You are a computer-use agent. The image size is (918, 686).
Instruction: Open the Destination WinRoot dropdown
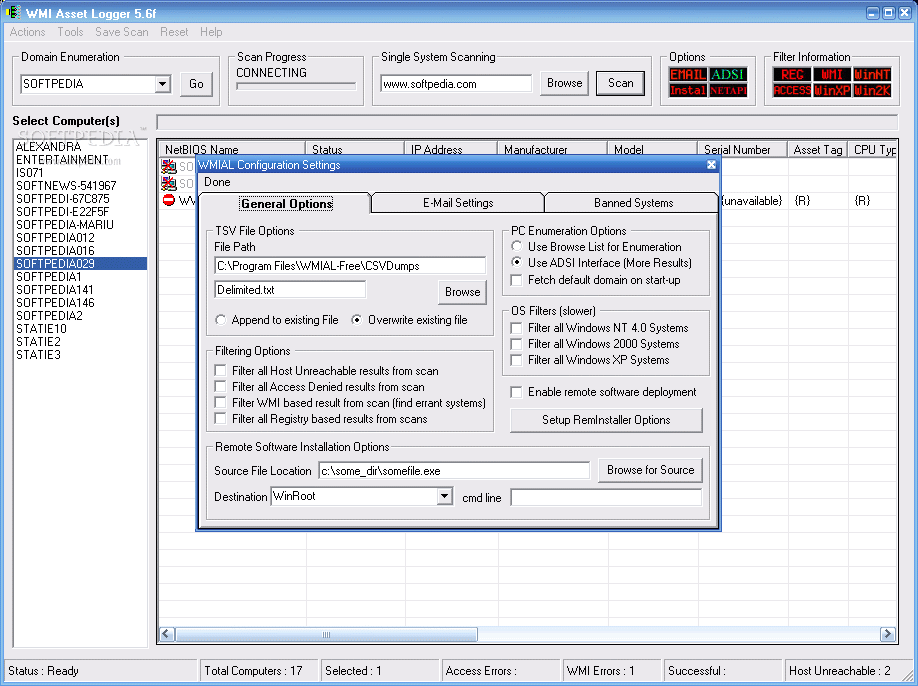[x=444, y=496]
